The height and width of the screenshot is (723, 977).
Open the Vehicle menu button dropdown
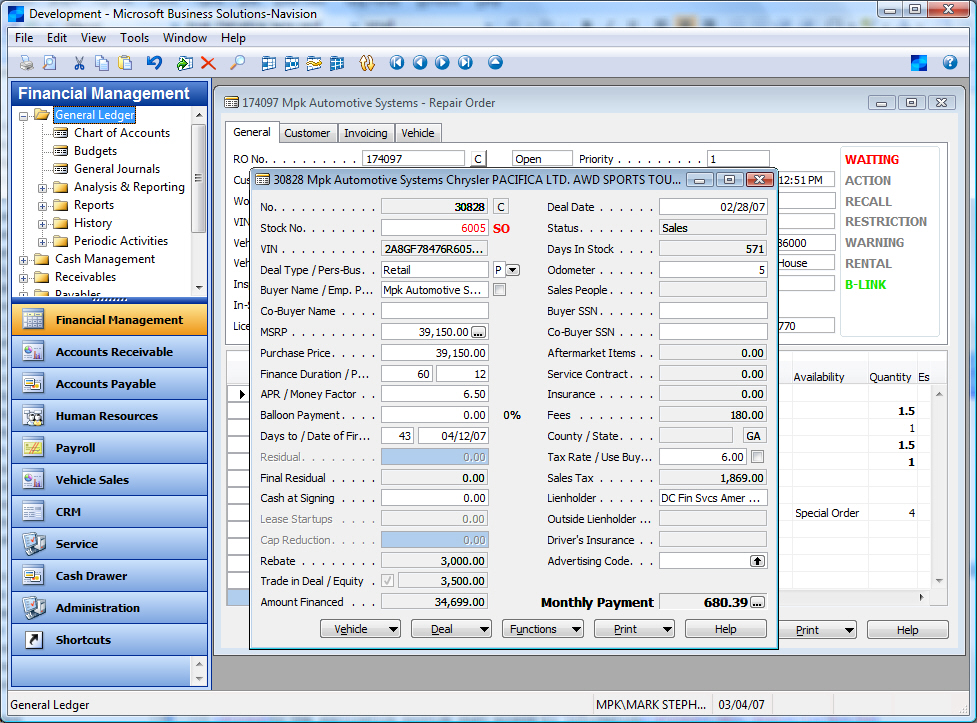coord(360,629)
